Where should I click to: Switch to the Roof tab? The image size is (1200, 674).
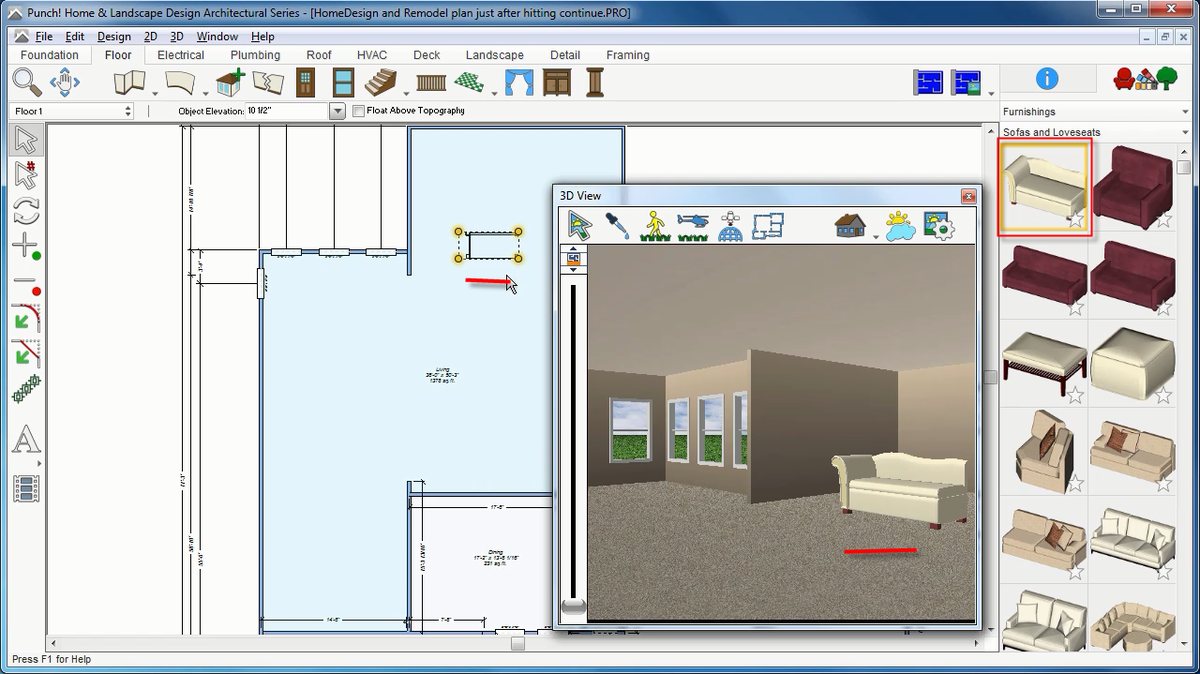point(319,55)
